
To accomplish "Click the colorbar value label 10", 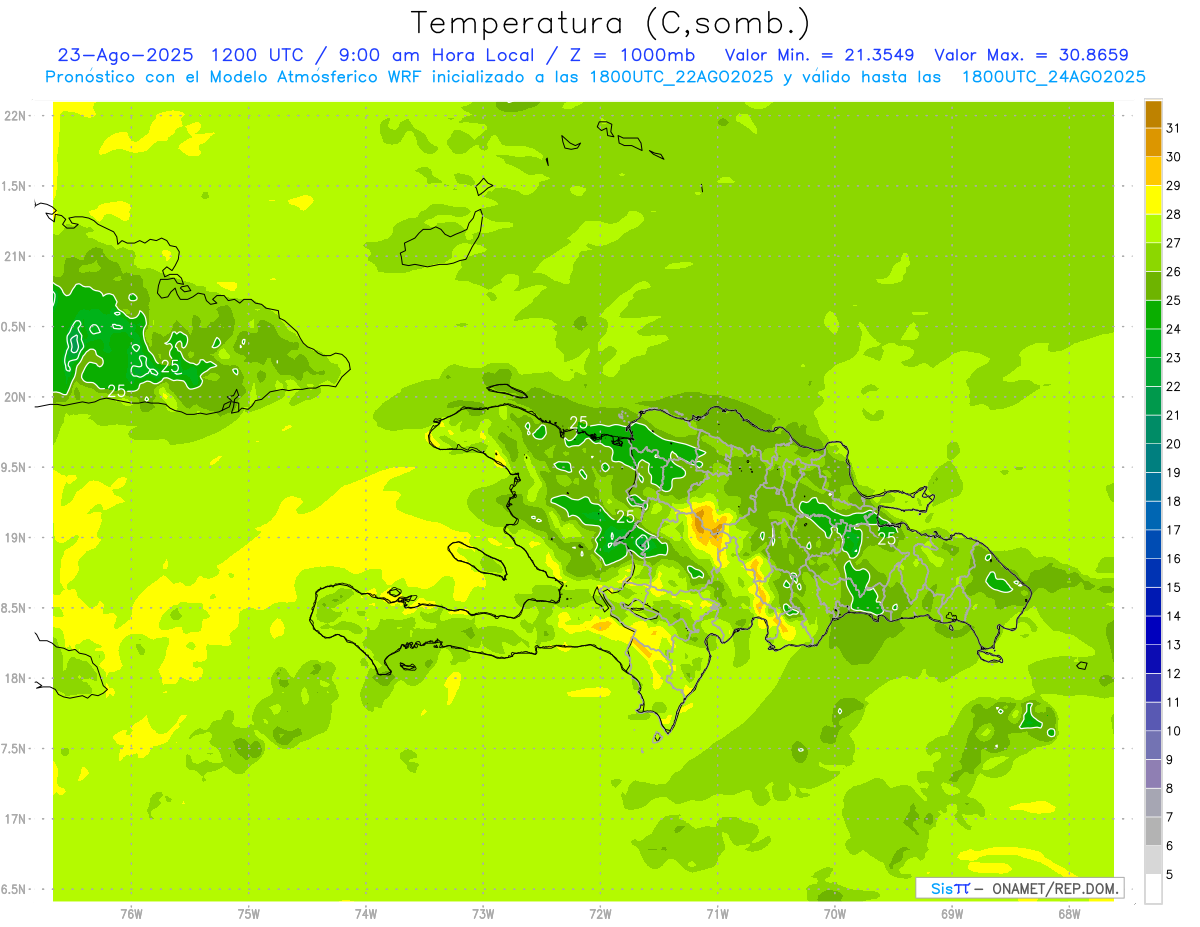I will pyautogui.click(x=1173, y=731).
